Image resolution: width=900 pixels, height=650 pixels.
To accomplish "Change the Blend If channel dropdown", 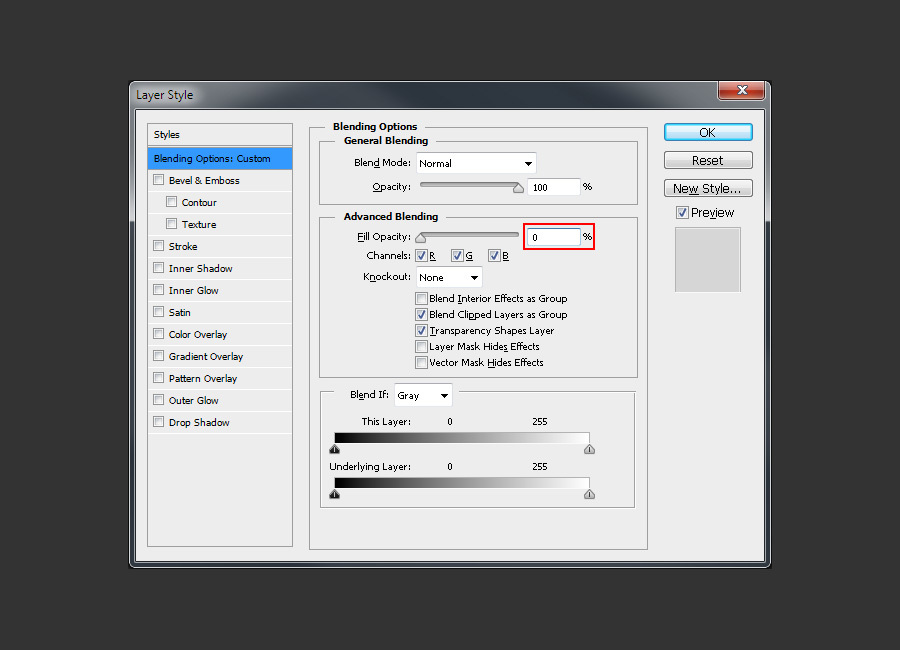I will [422, 394].
